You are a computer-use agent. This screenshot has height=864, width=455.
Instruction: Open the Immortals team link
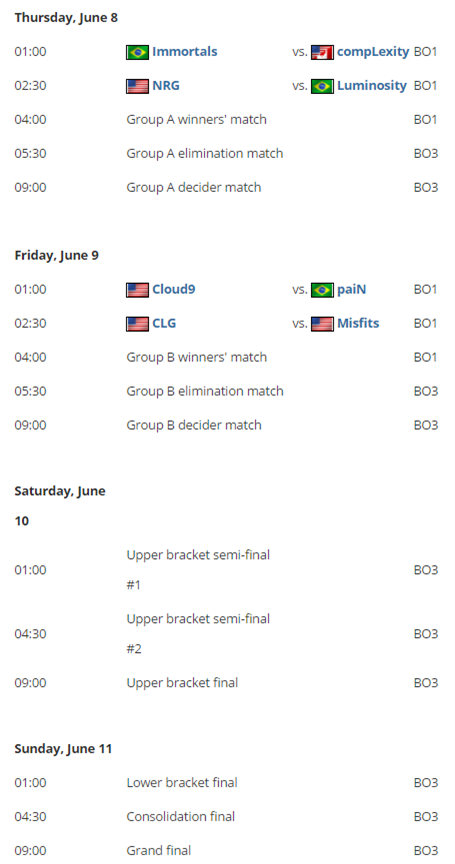point(185,52)
